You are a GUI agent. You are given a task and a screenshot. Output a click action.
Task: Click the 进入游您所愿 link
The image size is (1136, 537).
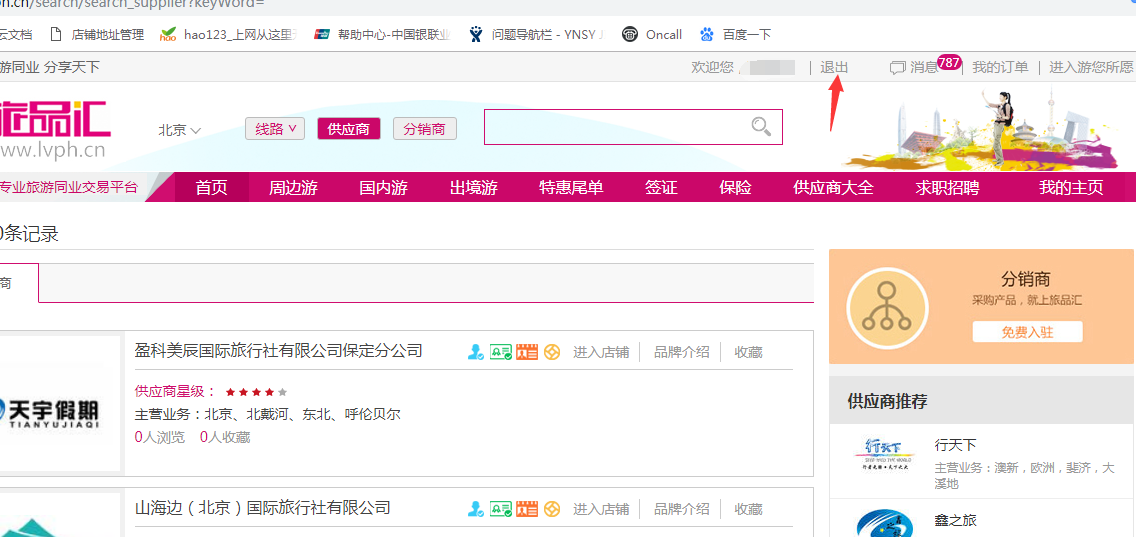pos(1092,67)
